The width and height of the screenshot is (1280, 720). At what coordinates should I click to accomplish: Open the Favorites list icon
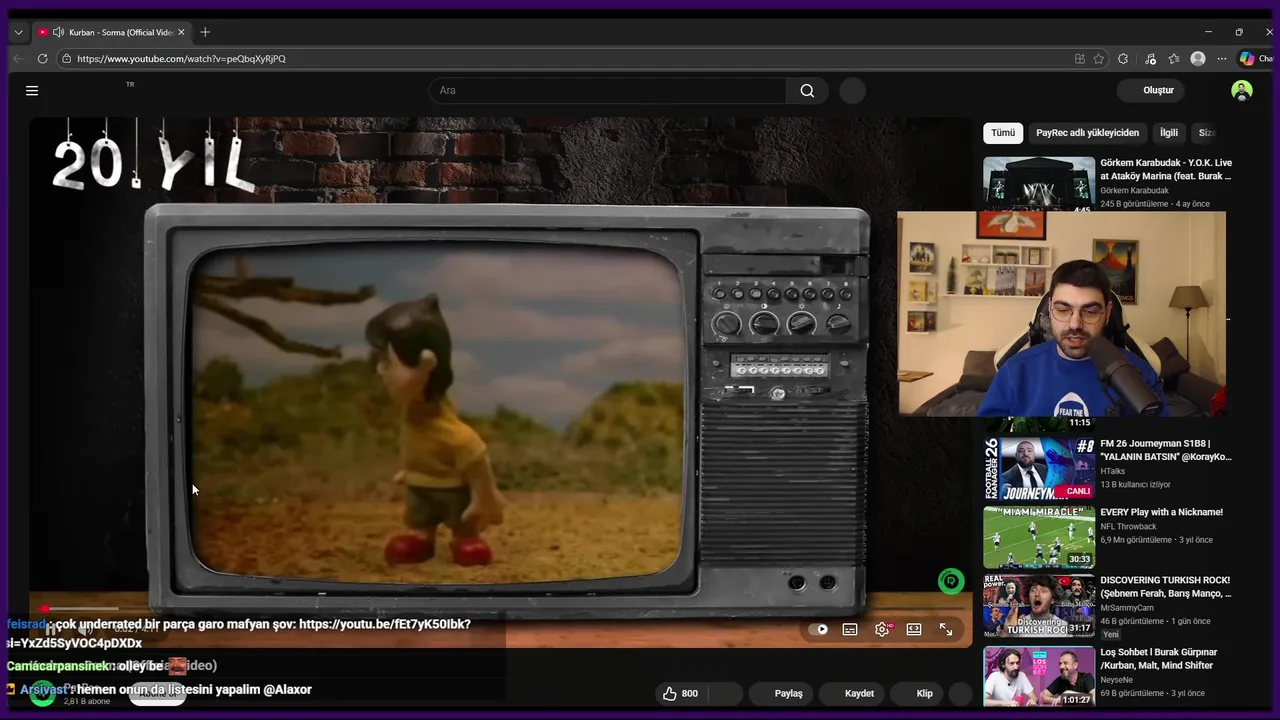(x=1174, y=59)
